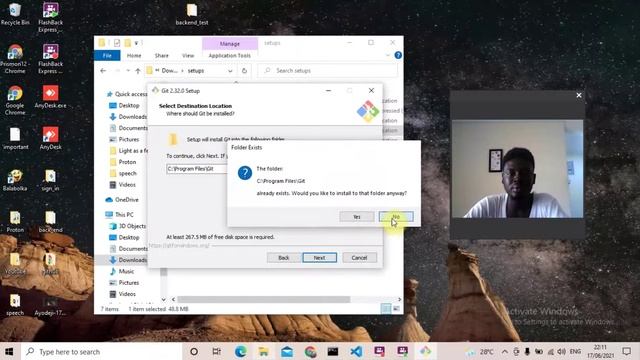This screenshot has width=640, height=360.
Task: Click Explorer up-one-level arrow
Action: [x=138, y=71]
